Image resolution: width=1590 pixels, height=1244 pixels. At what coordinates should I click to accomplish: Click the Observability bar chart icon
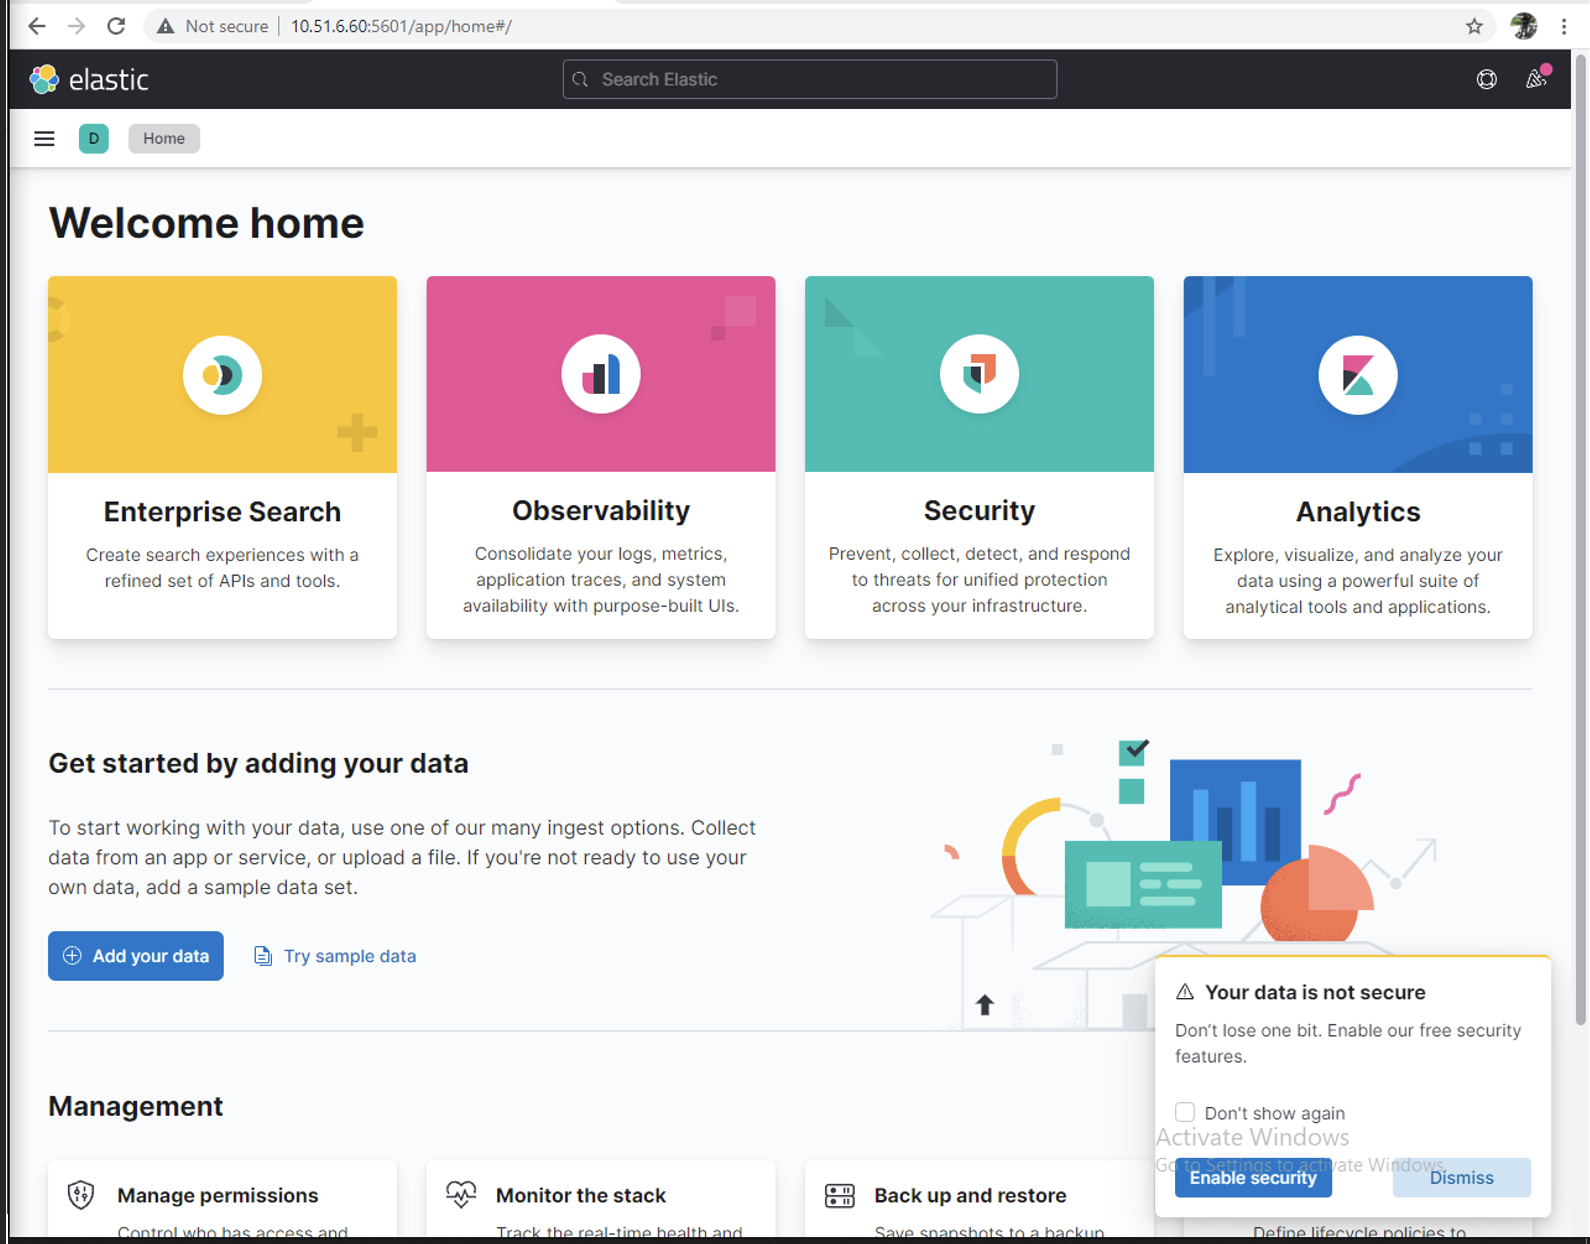point(601,374)
